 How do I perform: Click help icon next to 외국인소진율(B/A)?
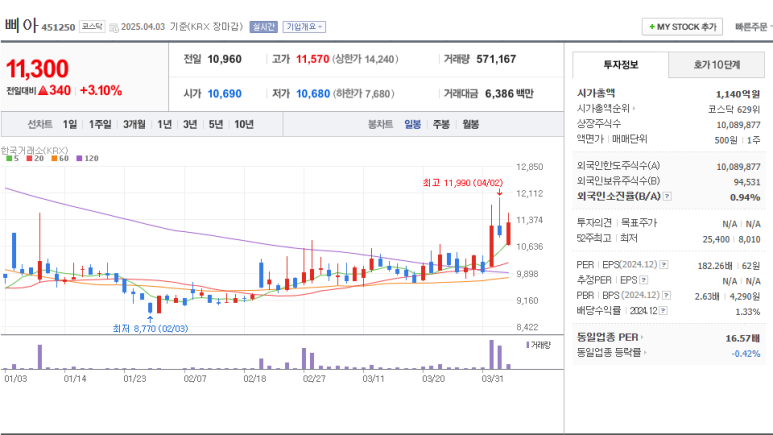point(667,196)
